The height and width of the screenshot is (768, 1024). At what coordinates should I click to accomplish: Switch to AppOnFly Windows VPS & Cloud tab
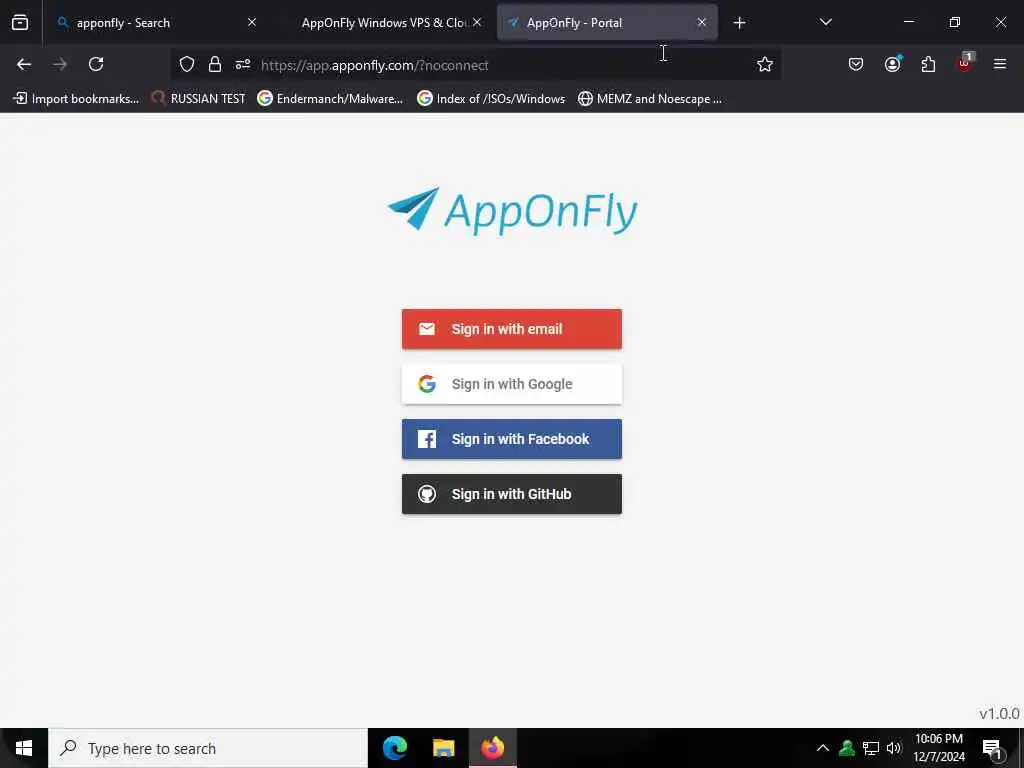[x=382, y=23]
